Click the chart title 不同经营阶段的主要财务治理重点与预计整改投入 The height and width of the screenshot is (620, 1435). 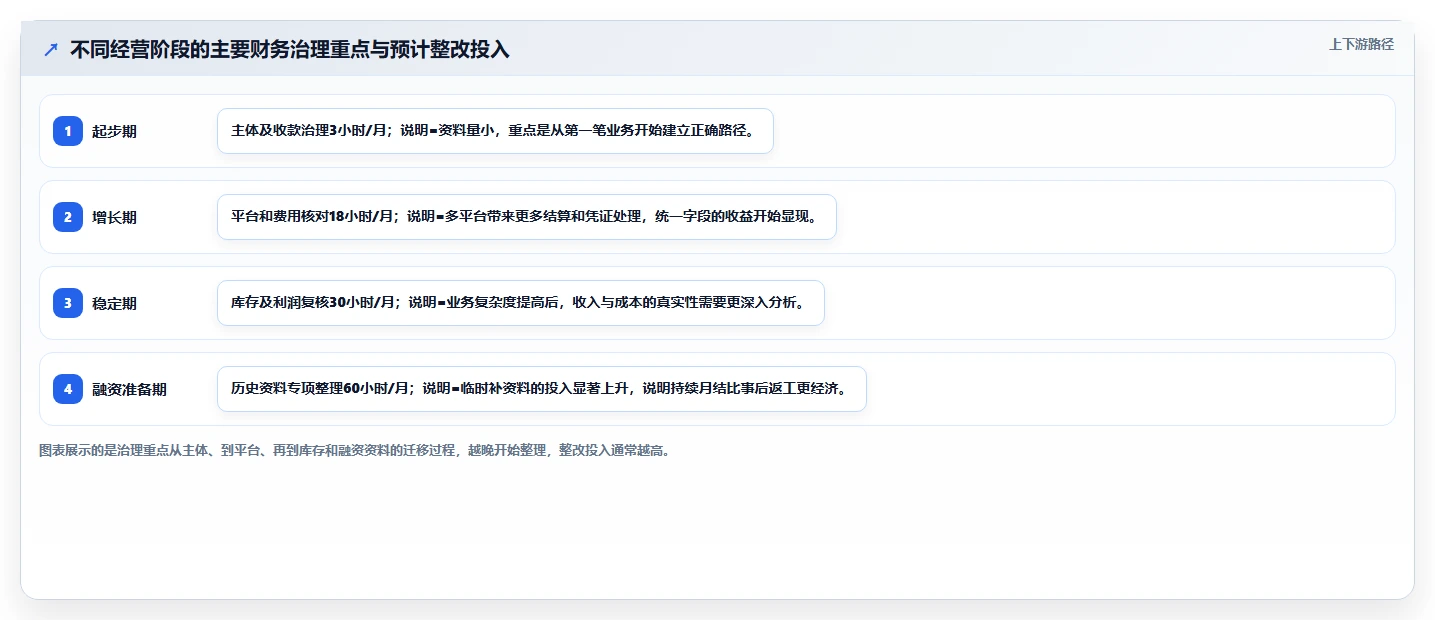(290, 49)
